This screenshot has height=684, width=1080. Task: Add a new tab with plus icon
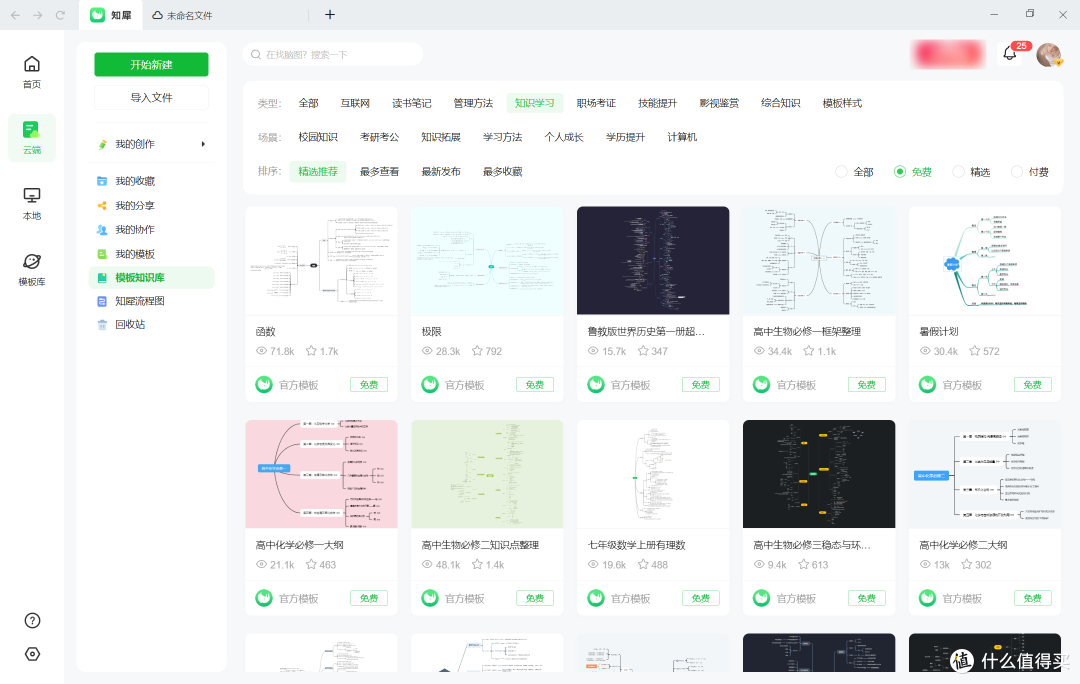coord(330,14)
